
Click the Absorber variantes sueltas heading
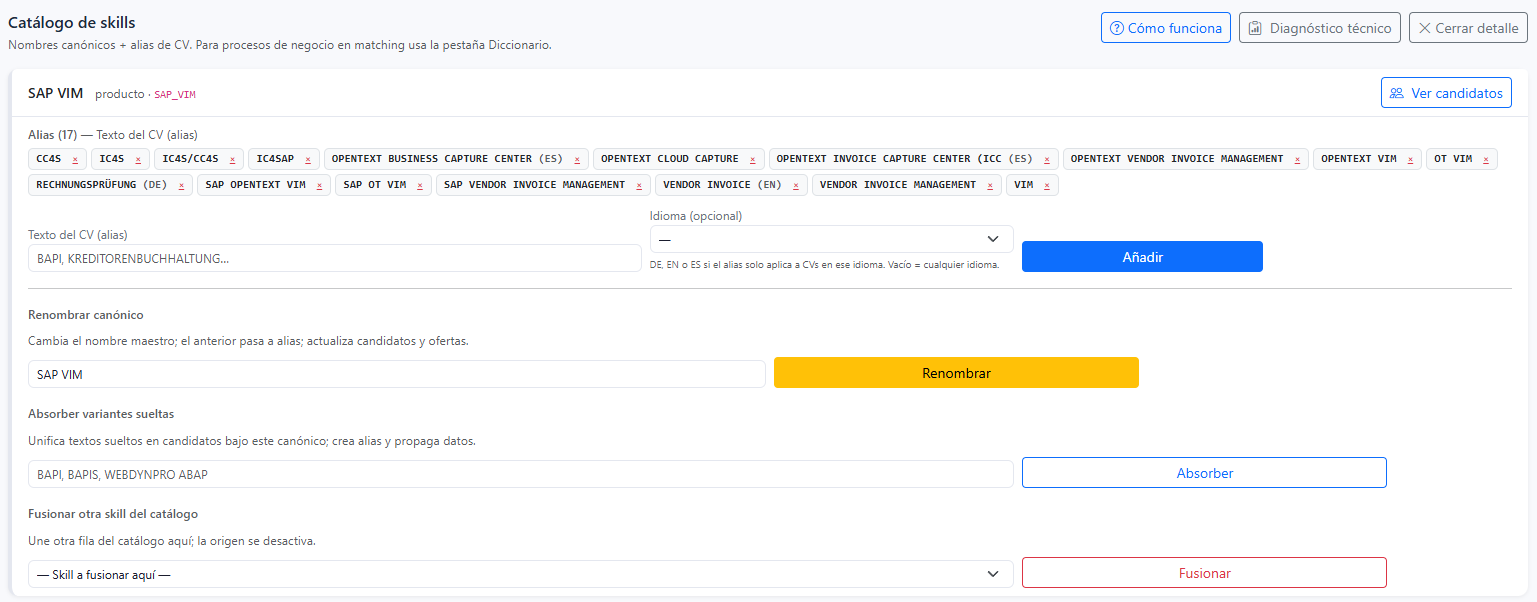pos(101,414)
